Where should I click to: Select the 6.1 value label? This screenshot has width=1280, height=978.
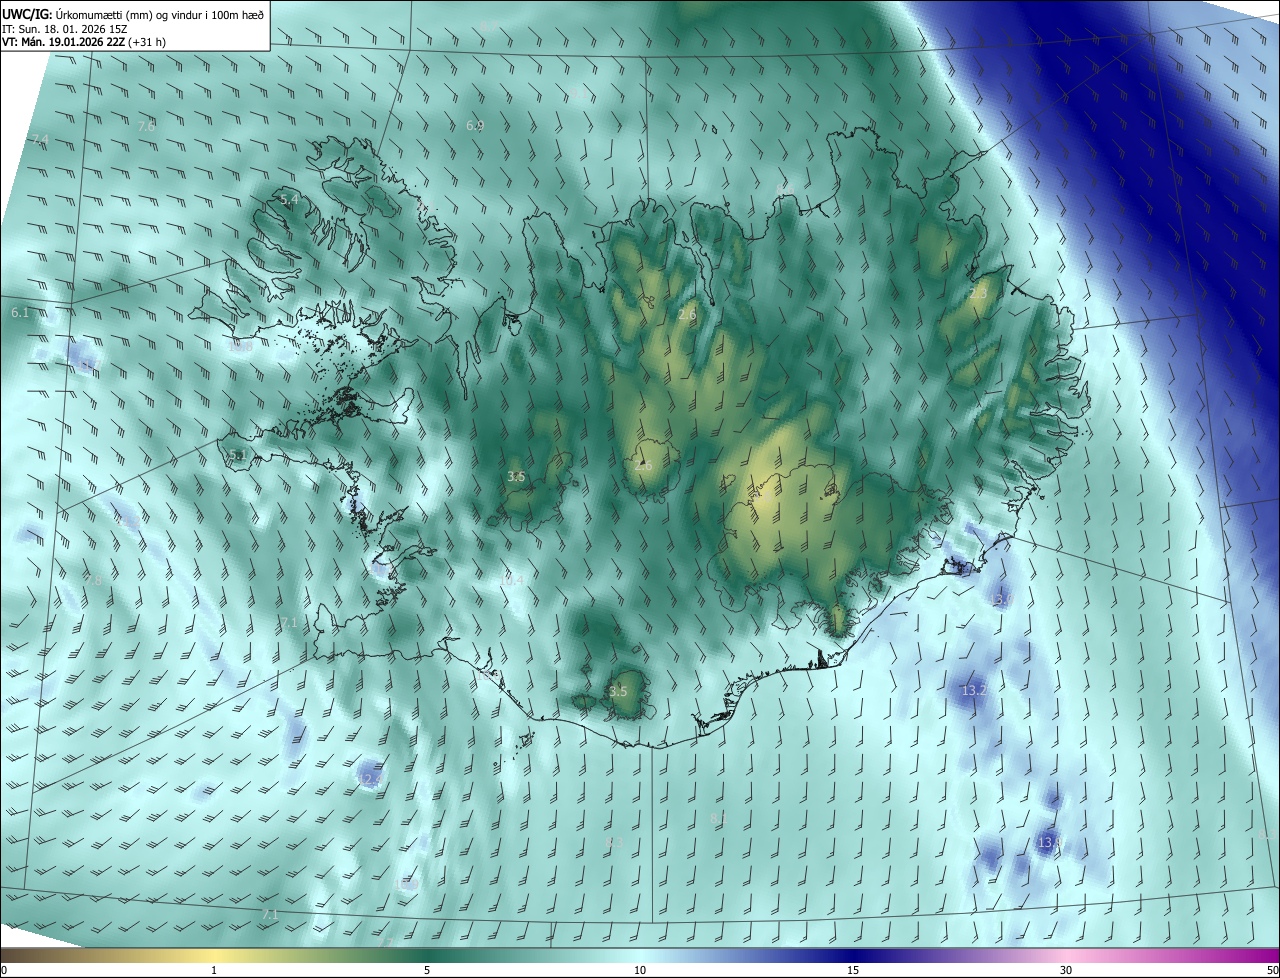point(20,313)
